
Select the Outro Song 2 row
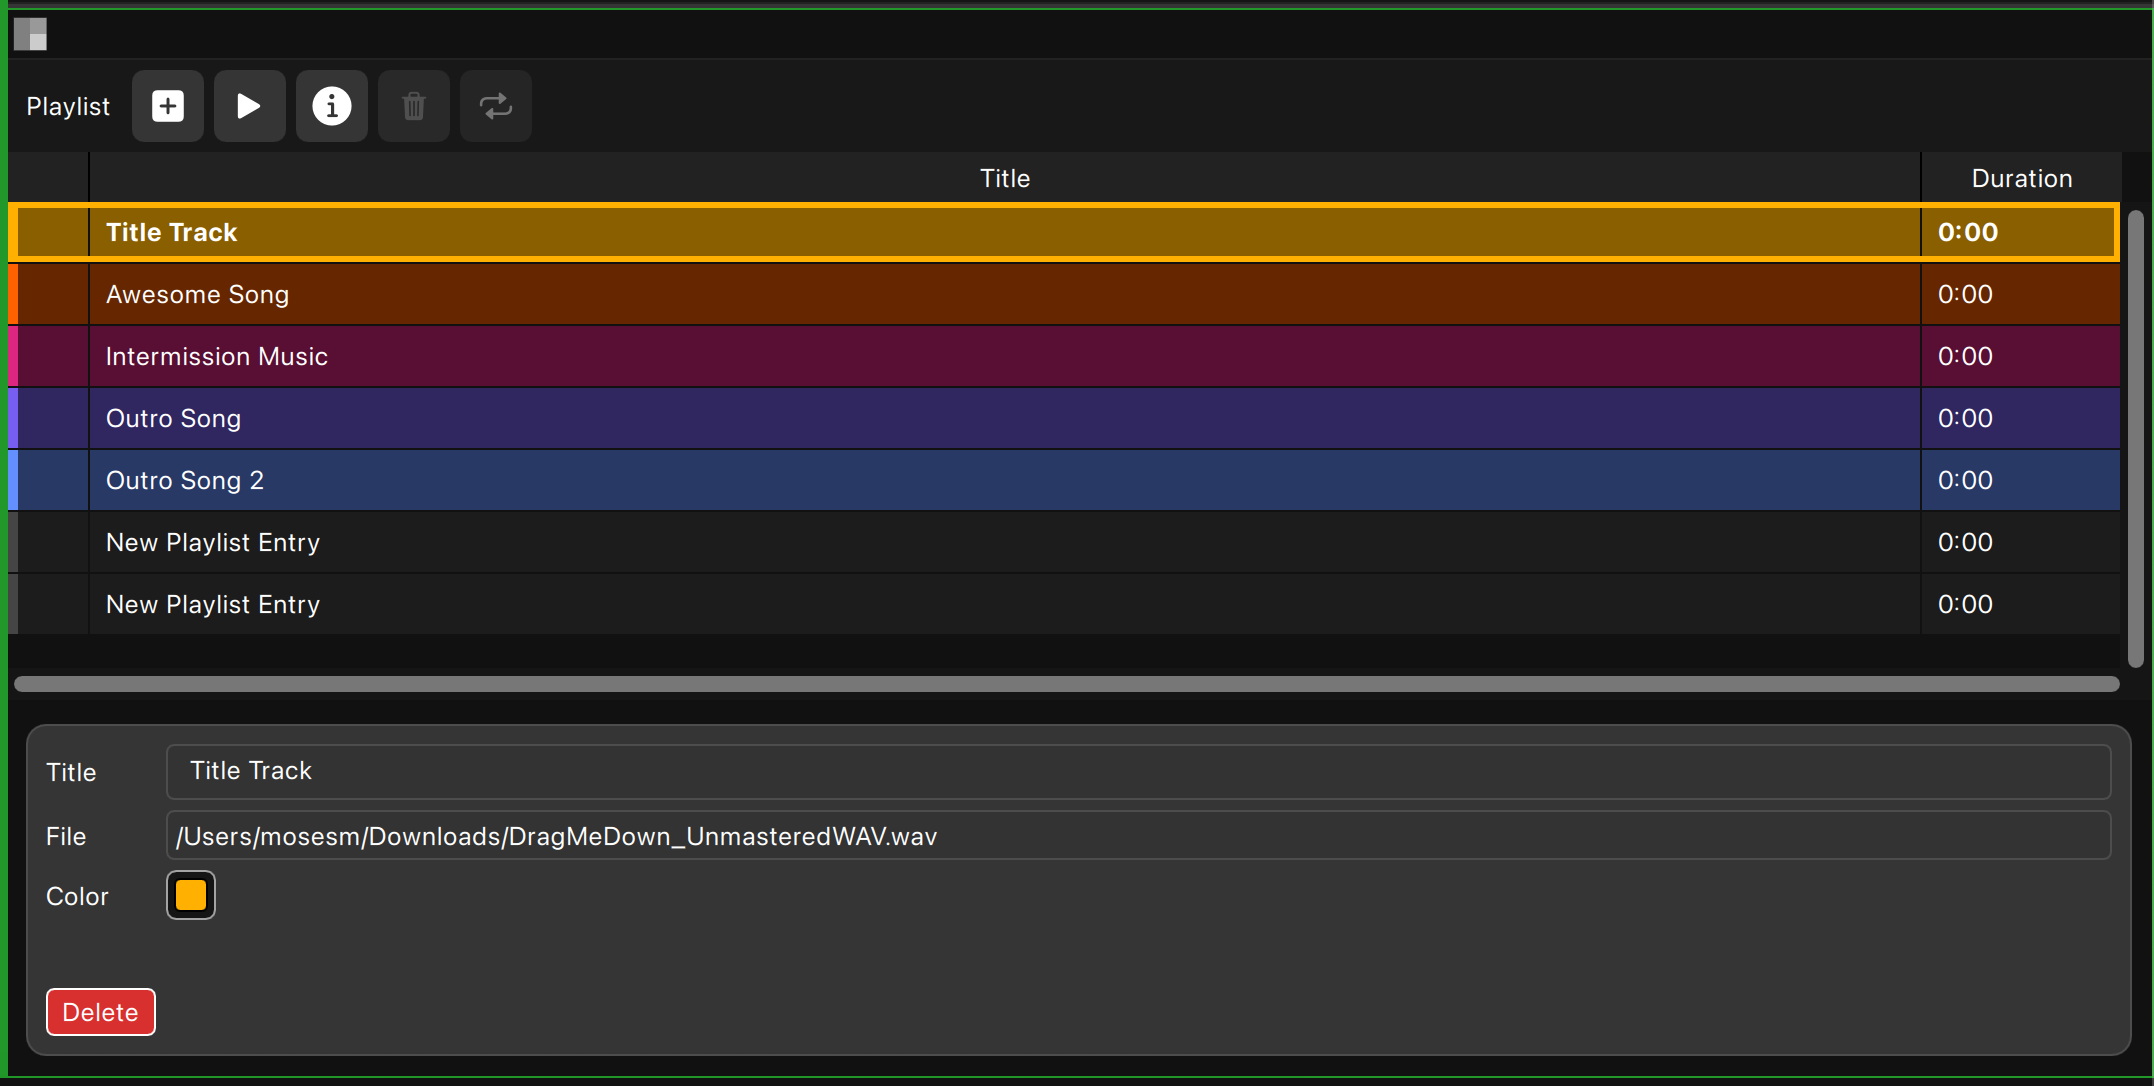600,480
